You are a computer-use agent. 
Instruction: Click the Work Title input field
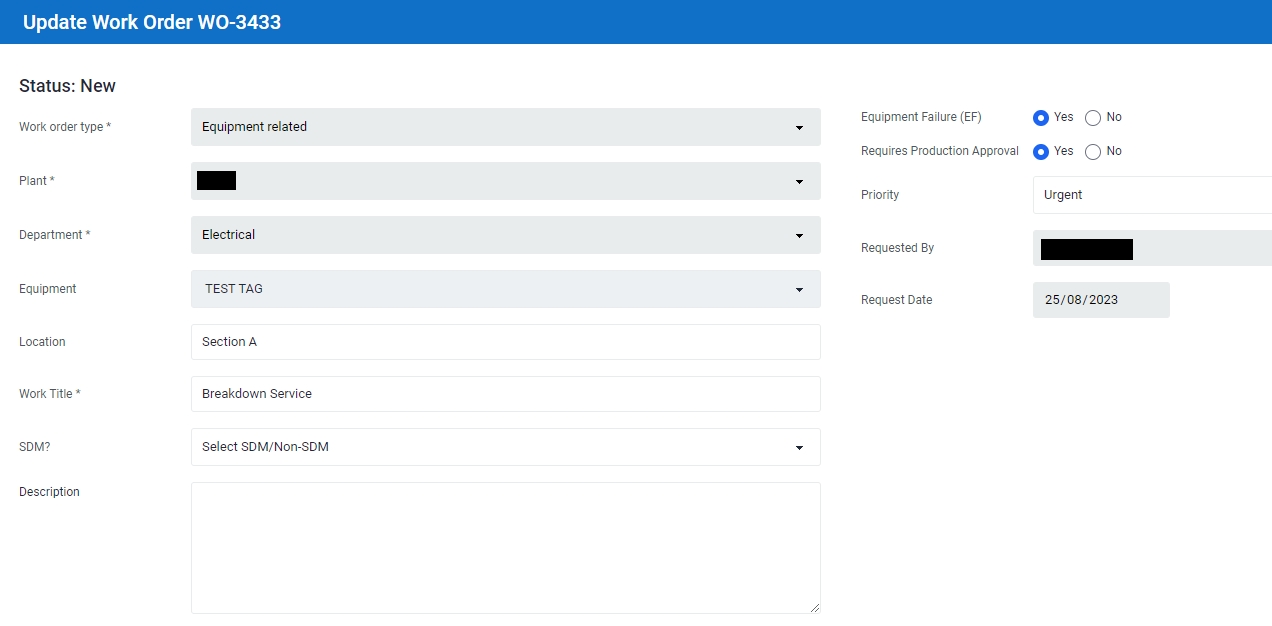click(505, 394)
